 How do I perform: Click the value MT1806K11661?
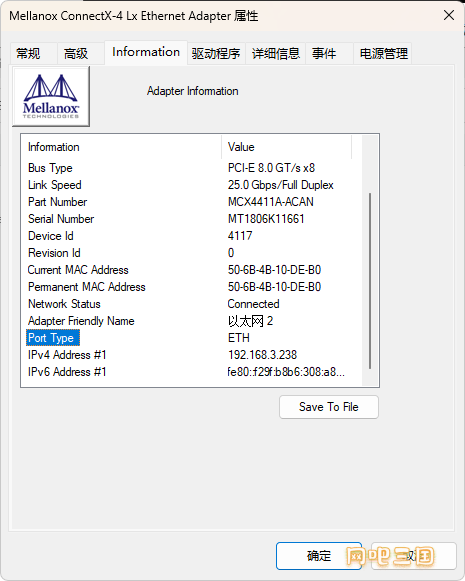(x=266, y=219)
